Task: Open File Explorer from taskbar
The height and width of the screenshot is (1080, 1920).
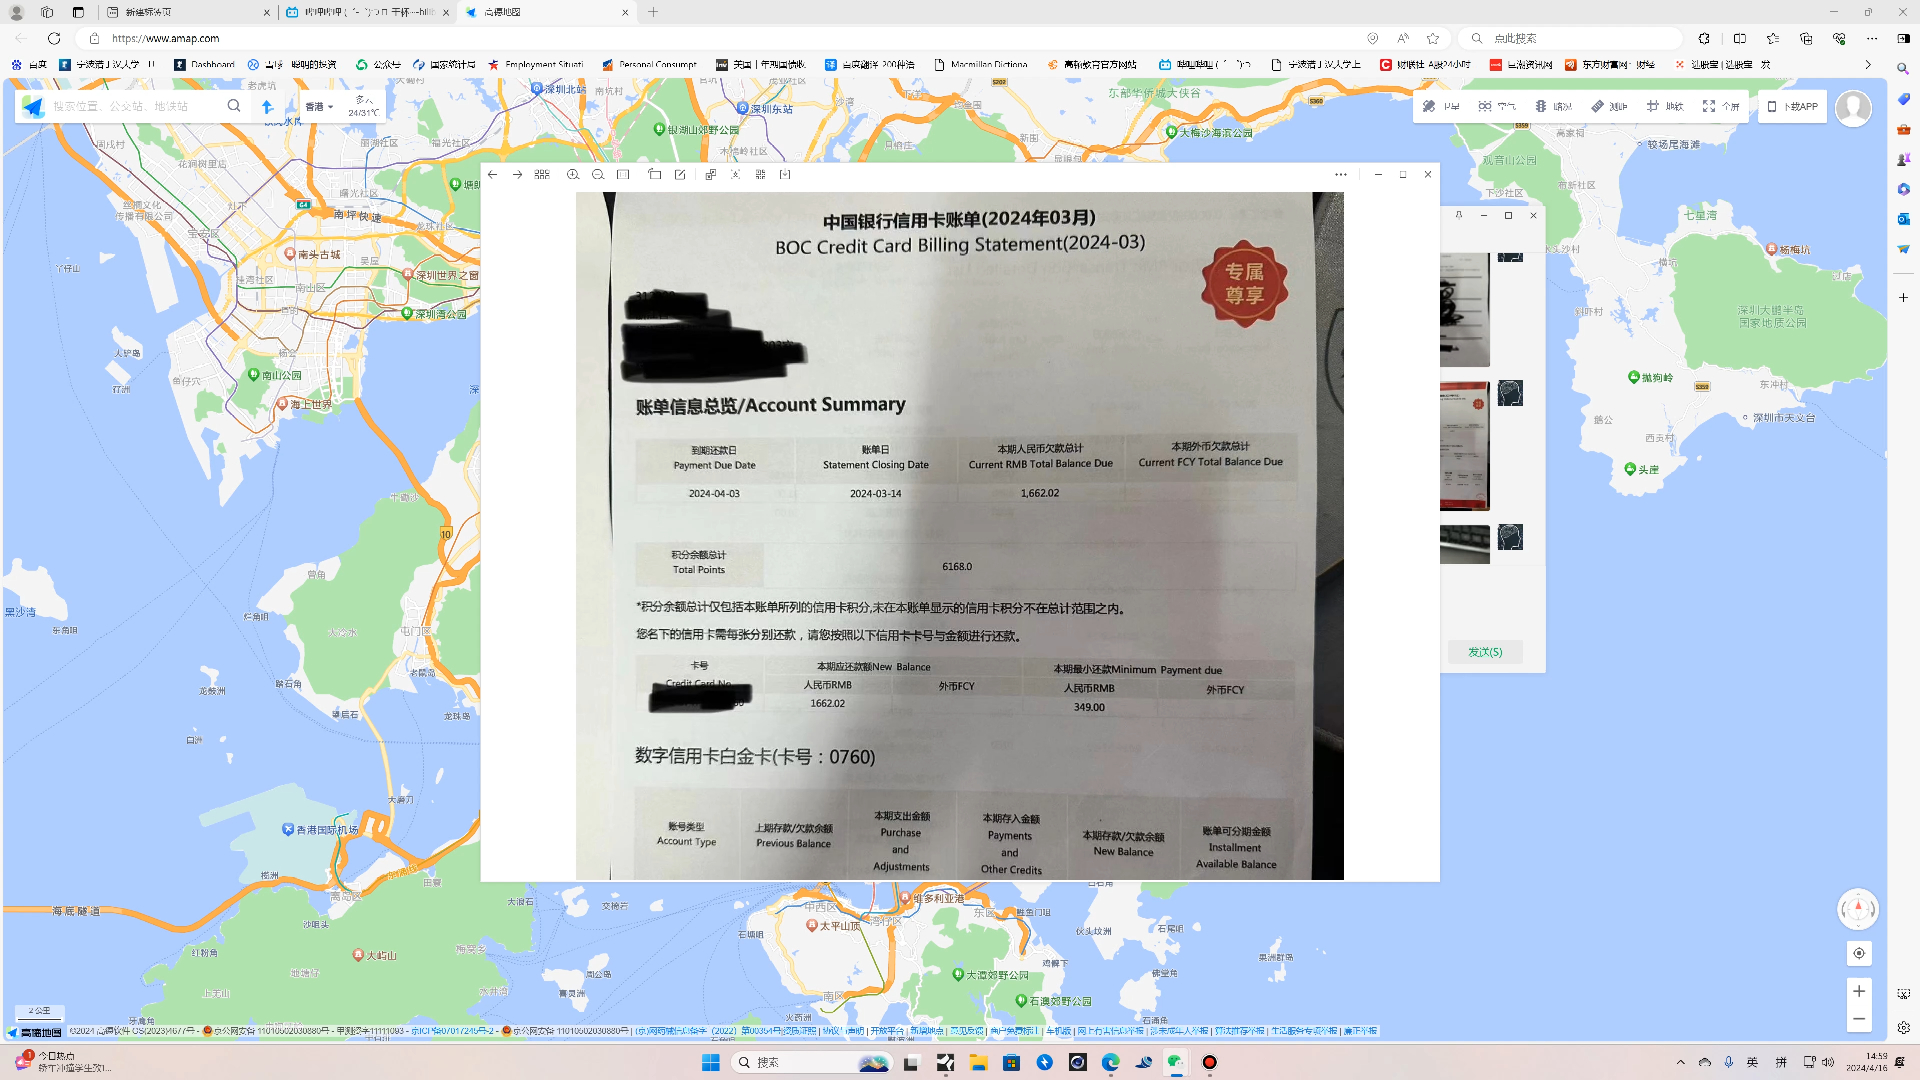Action: point(978,1062)
